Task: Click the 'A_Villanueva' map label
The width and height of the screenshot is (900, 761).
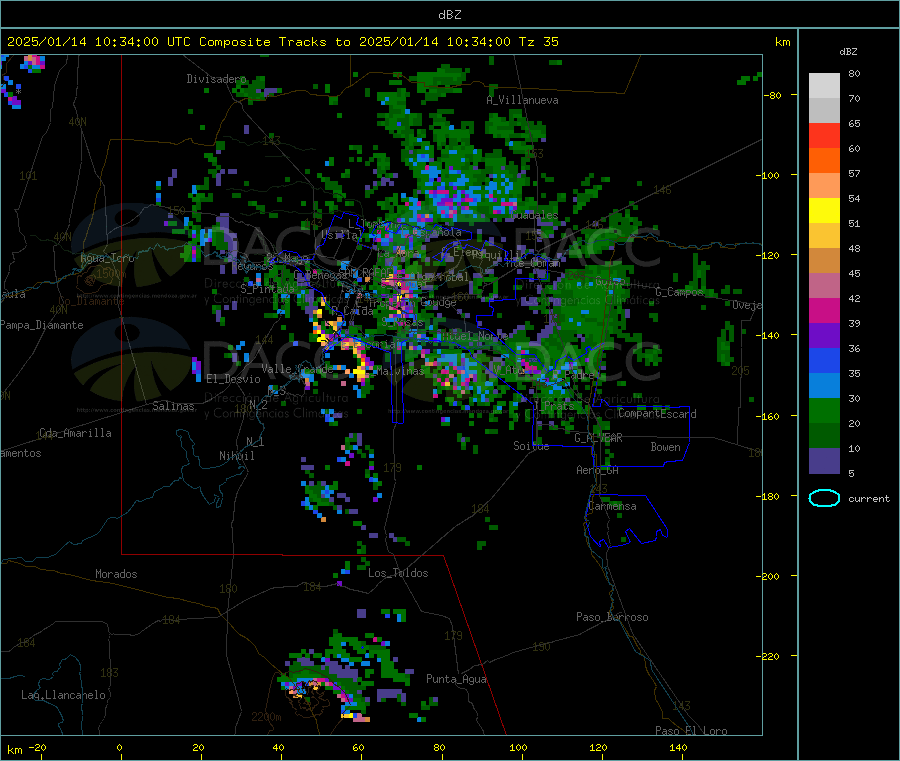Action: pos(522,100)
